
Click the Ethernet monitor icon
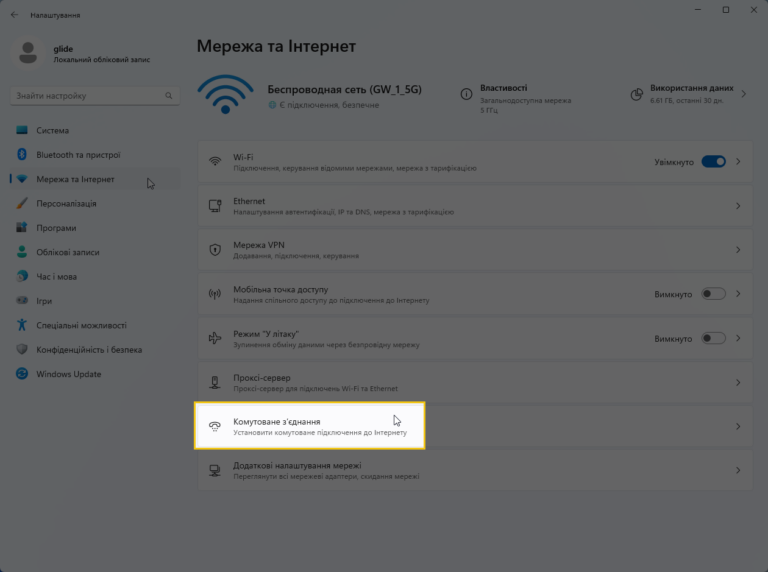214,206
